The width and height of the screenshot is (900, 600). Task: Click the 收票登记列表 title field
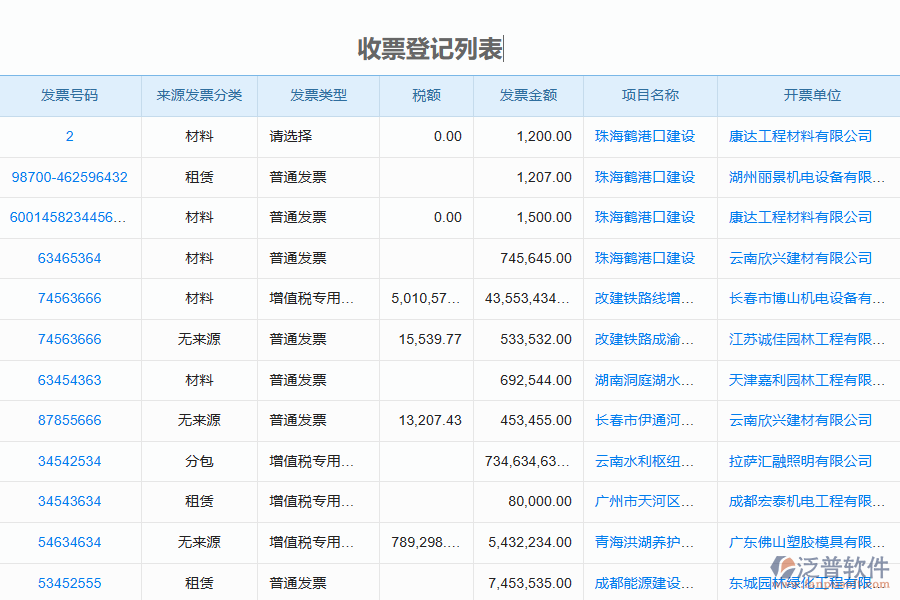pyautogui.click(x=430, y=44)
